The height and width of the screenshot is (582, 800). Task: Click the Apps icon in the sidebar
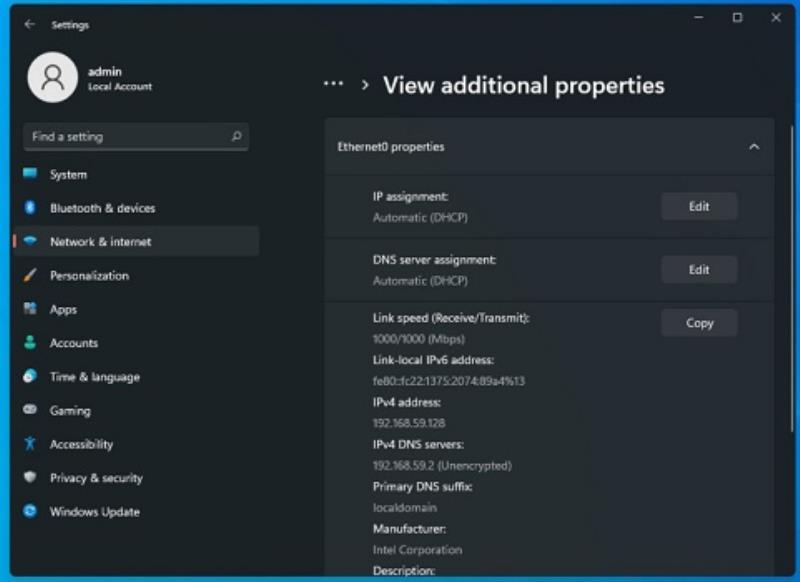(30, 309)
